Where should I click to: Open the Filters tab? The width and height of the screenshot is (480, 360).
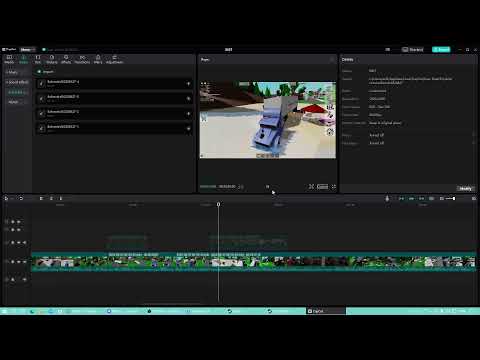pyautogui.click(x=98, y=59)
